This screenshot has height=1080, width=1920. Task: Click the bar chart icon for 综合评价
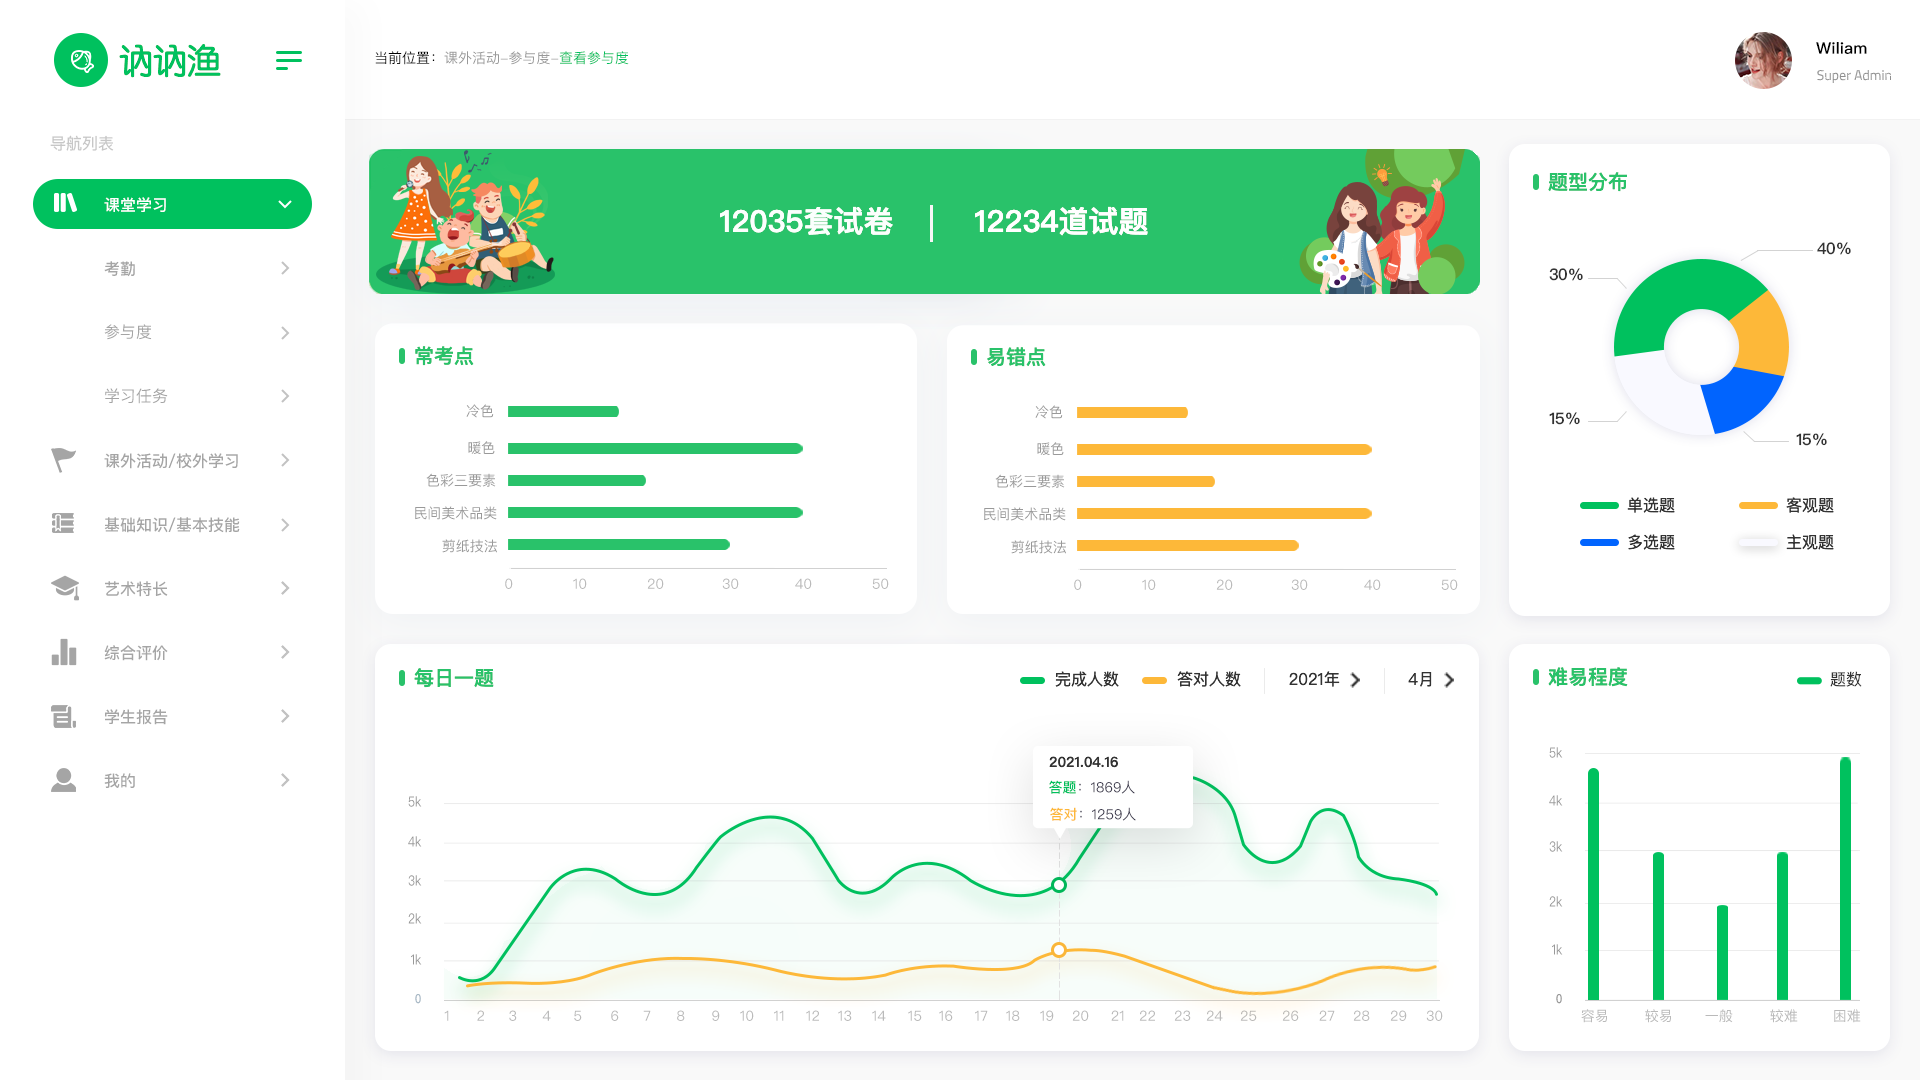point(64,652)
